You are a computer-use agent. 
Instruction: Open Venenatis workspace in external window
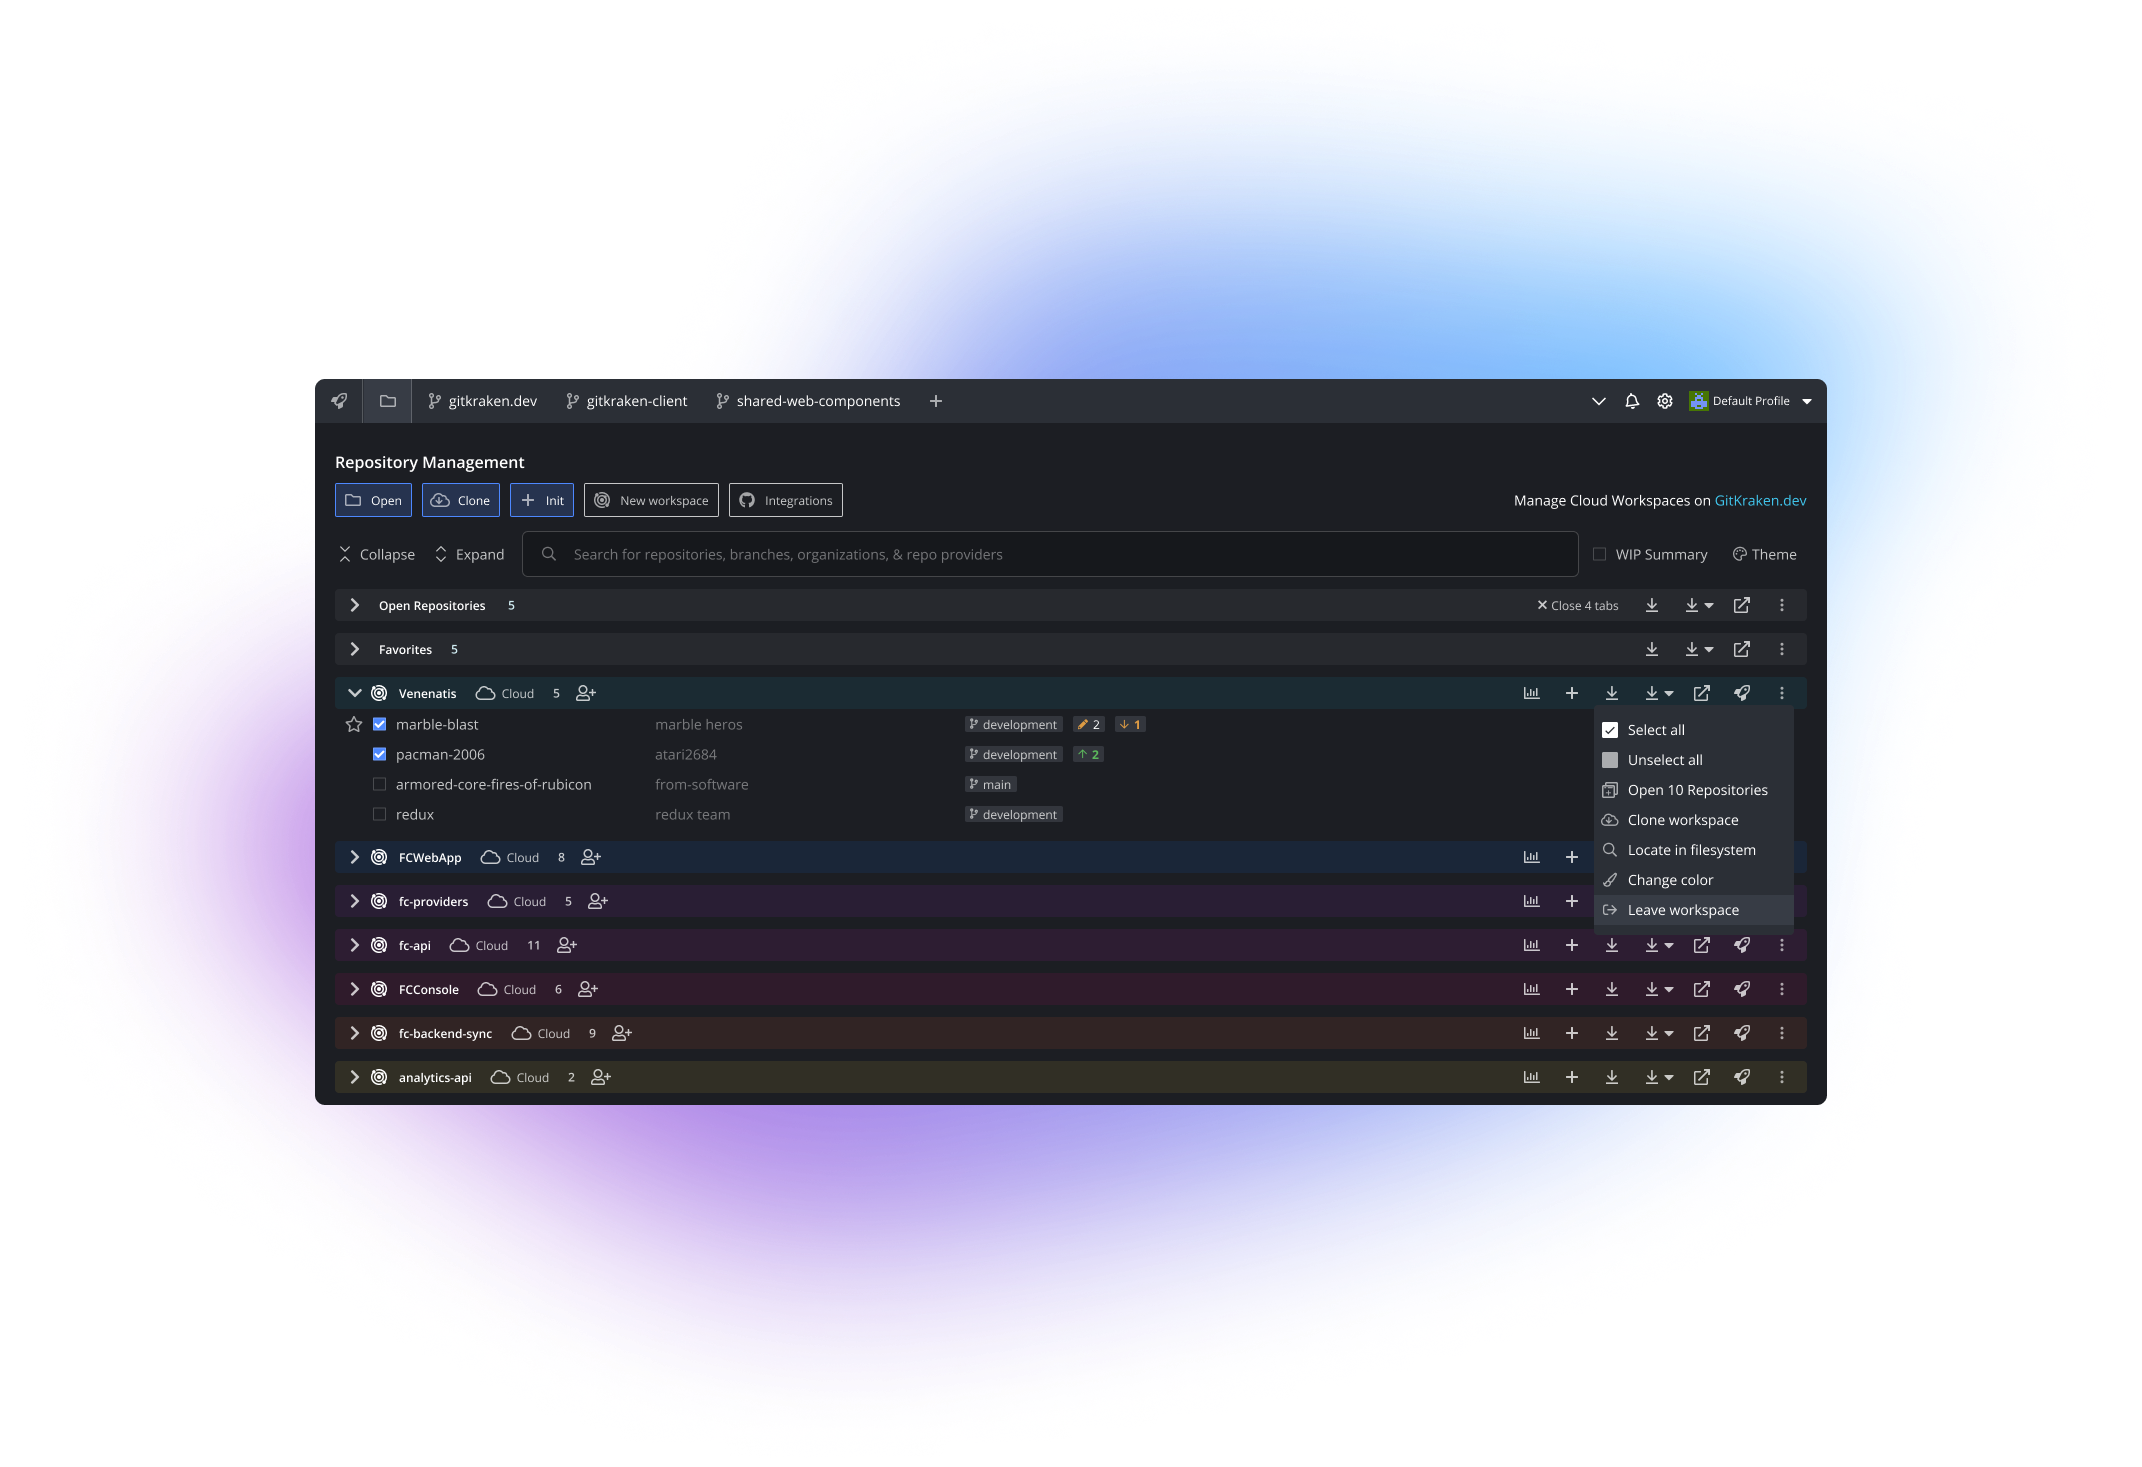click(x=1702, y=693)
